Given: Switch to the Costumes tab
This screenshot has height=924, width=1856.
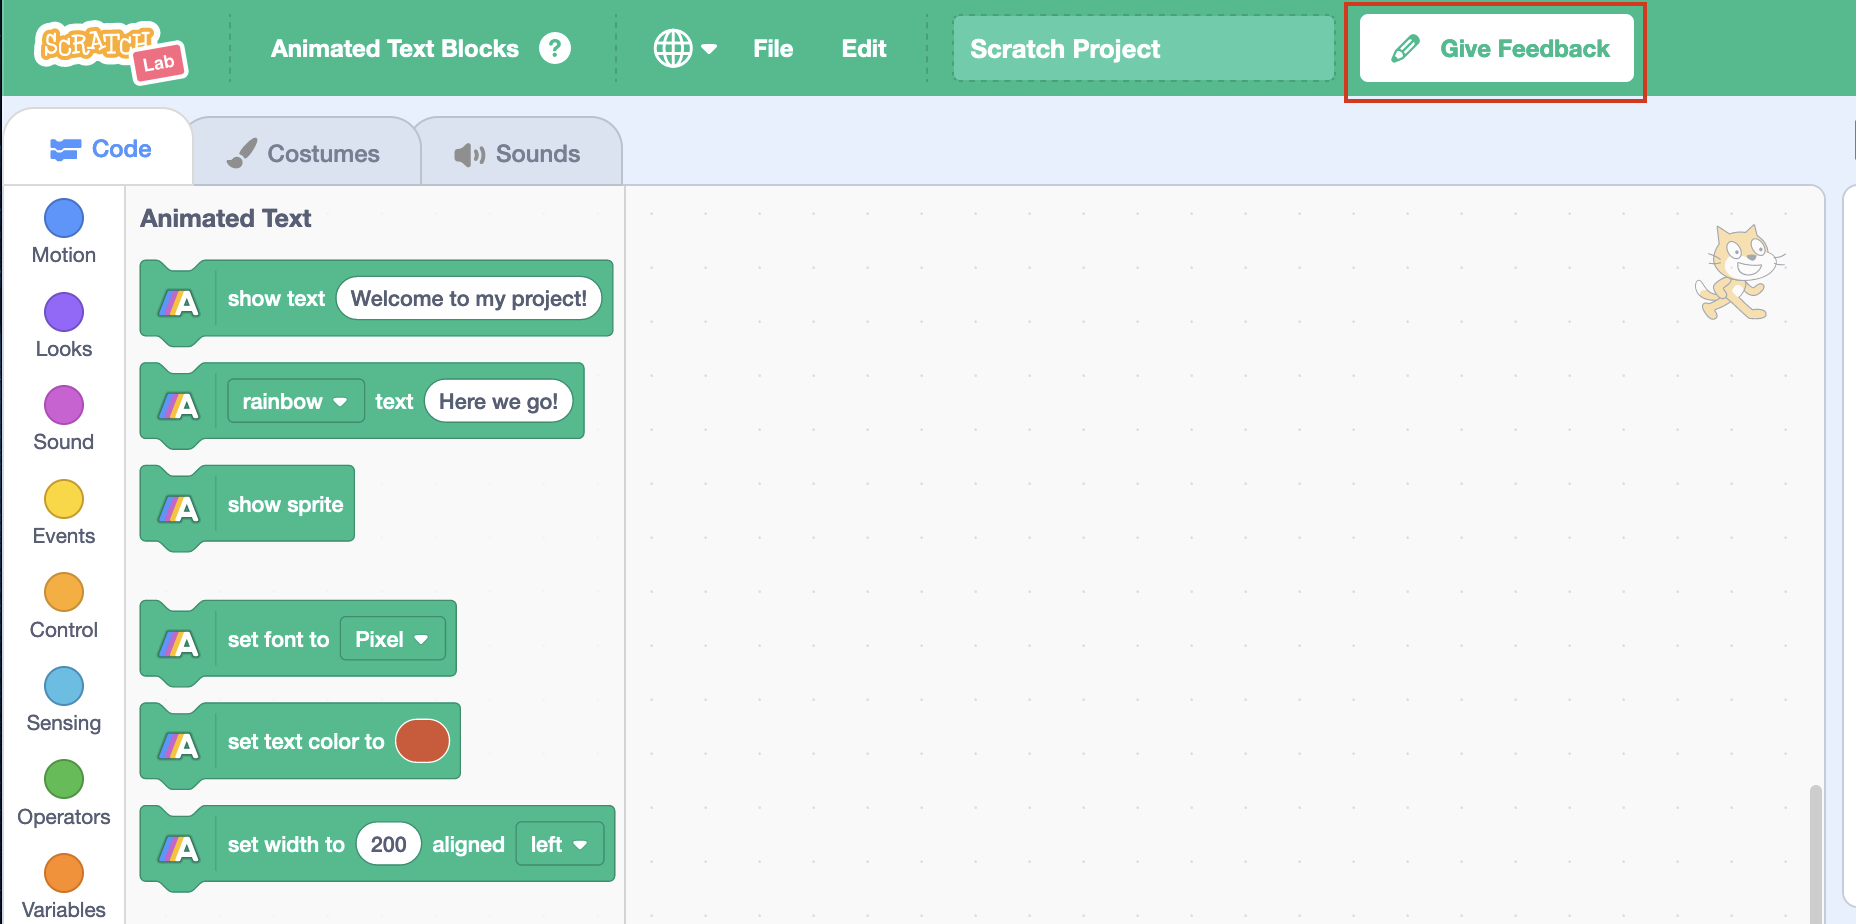Looking at the screenshot, I should point(304,153).
